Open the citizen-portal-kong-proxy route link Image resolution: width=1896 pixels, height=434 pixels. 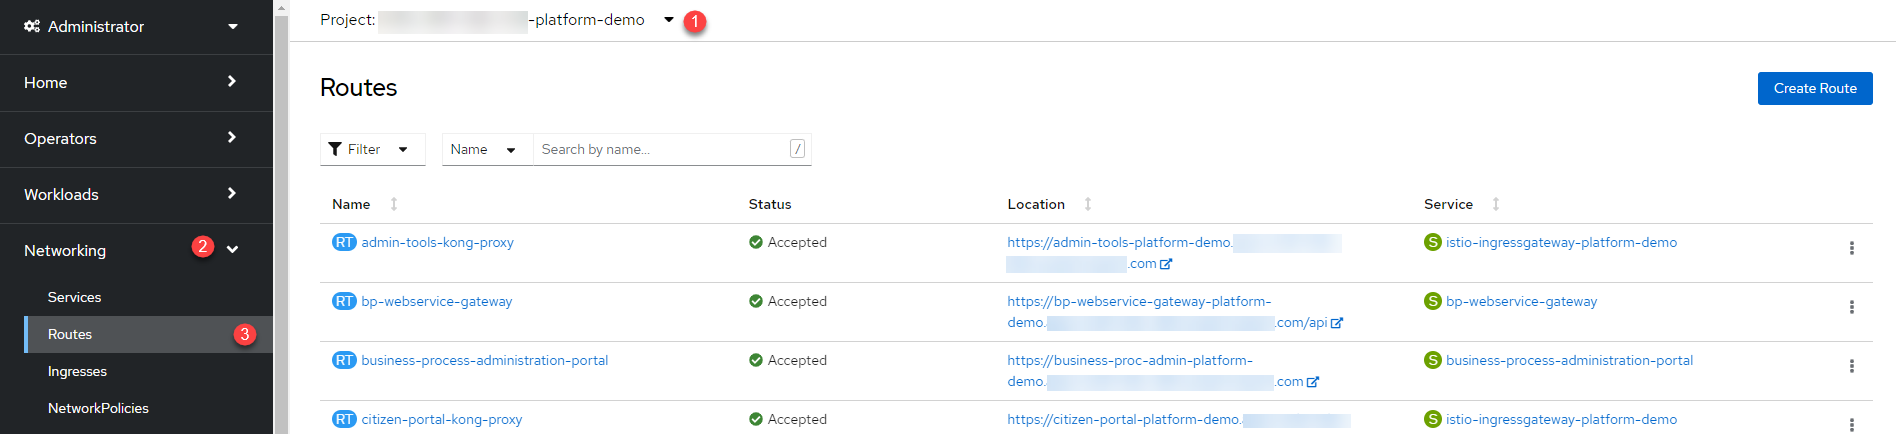tap(442, 419)
